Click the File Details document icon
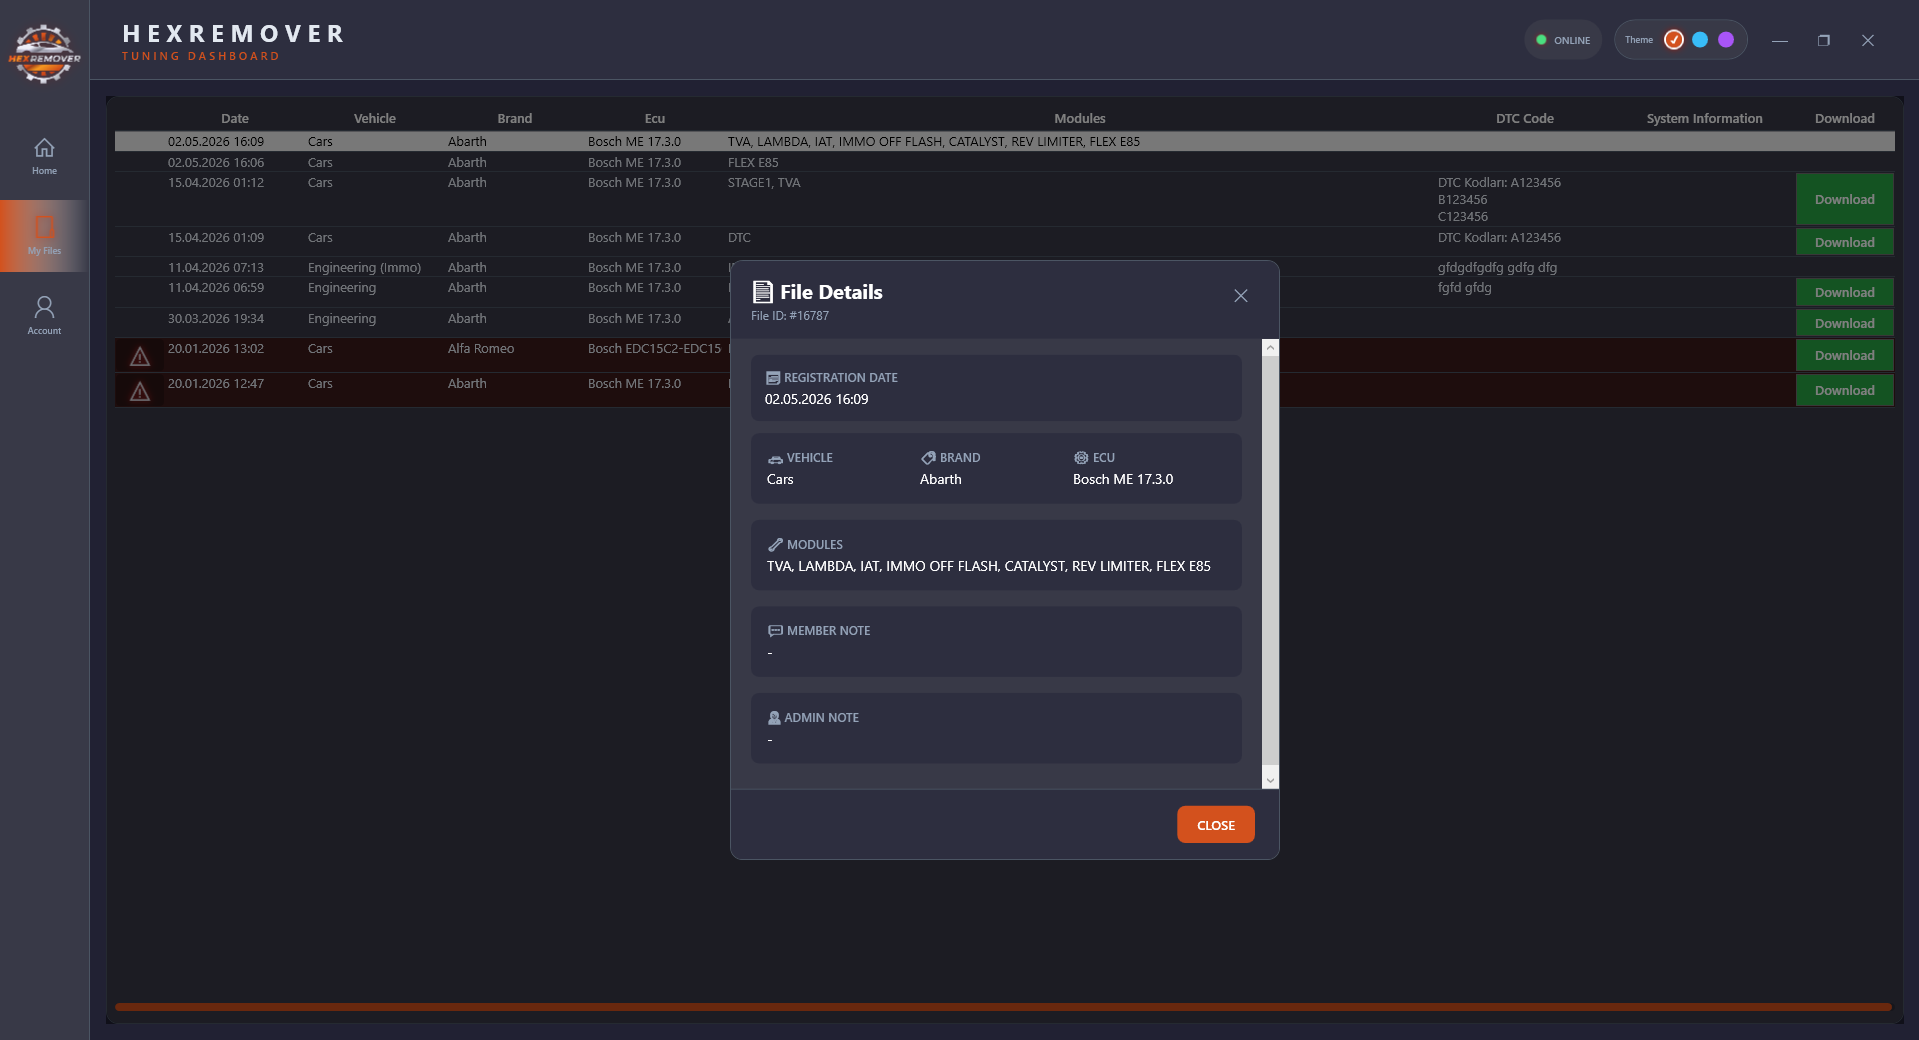 [x=763, y=292]
